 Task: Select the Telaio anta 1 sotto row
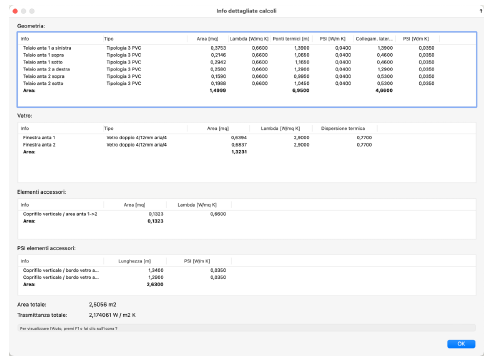coord(247,62)
